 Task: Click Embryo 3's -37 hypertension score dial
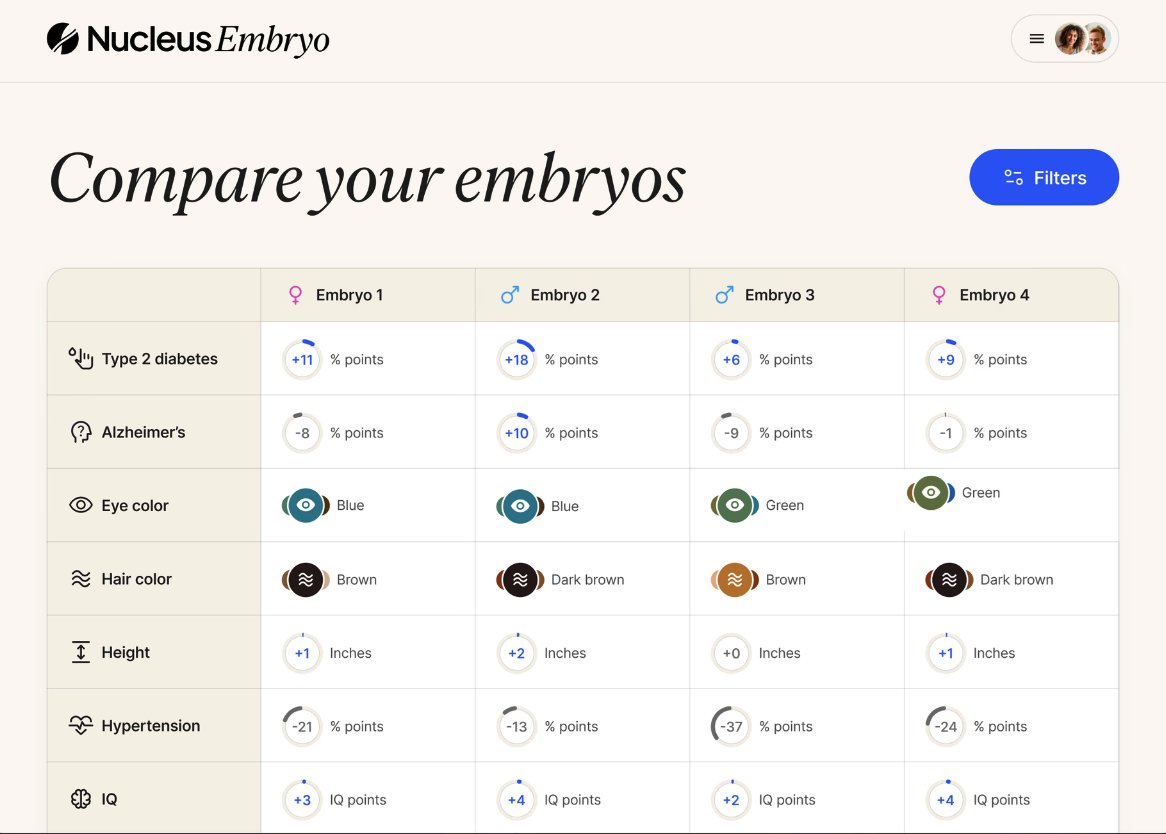[x=731, y=726]
